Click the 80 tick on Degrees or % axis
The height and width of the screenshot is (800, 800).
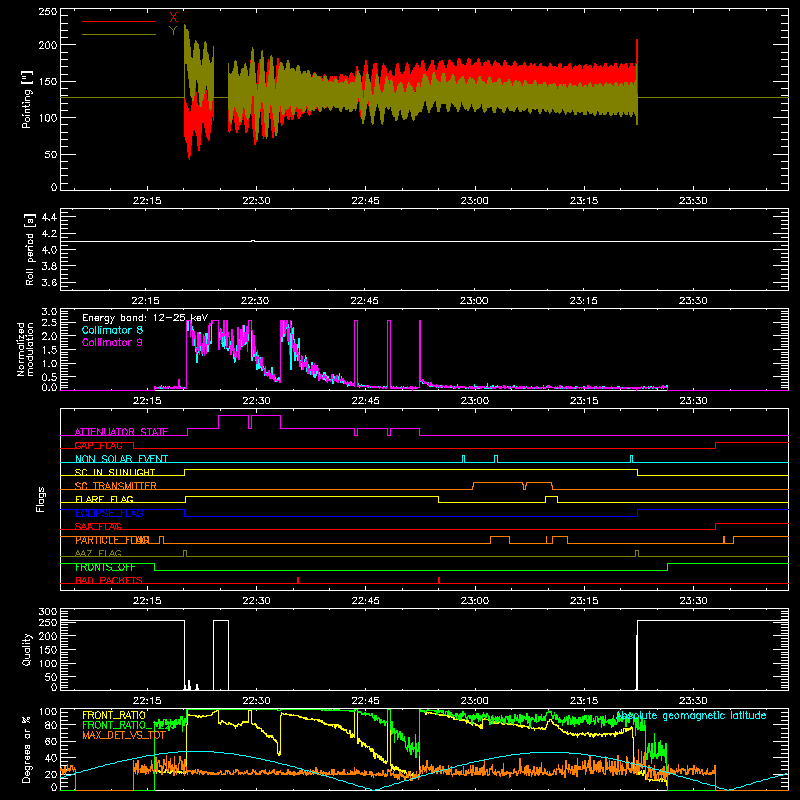coord(51,725)
